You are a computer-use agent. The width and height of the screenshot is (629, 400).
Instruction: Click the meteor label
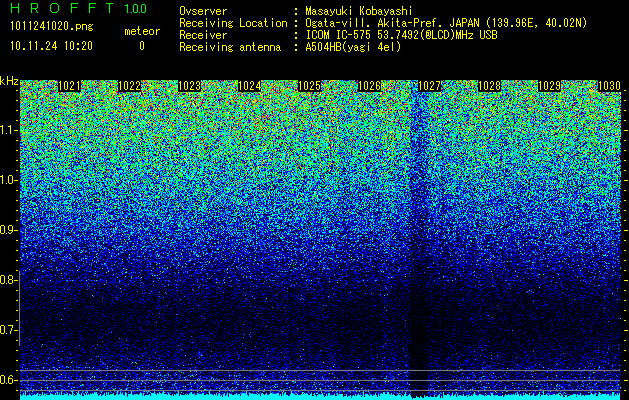pos(142,31)
